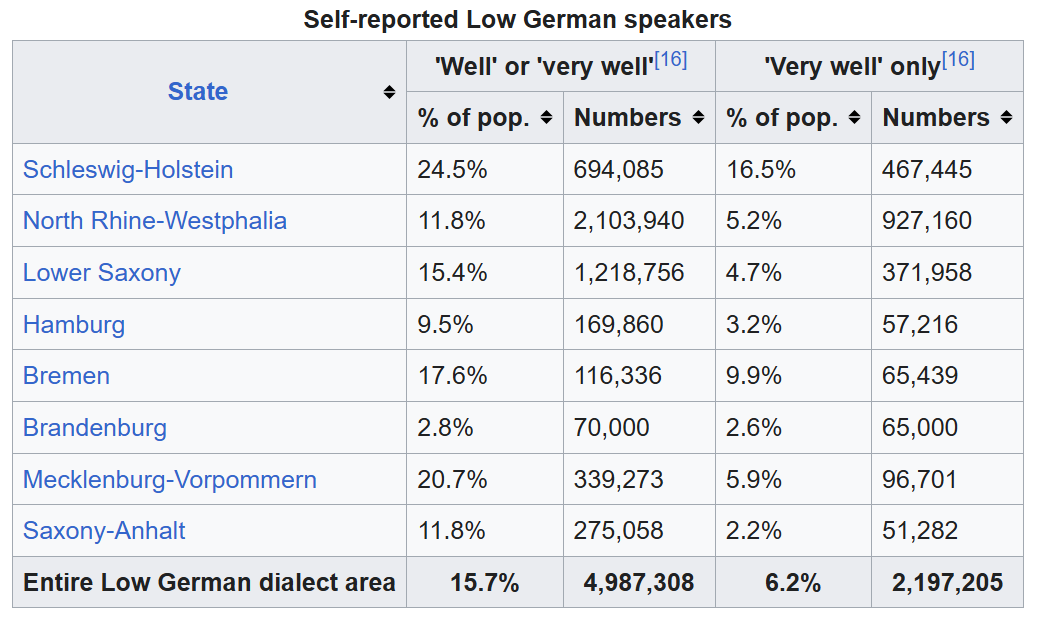Follow the Lower Saxony link
The image size is (1038, 618).
point(102,273)
